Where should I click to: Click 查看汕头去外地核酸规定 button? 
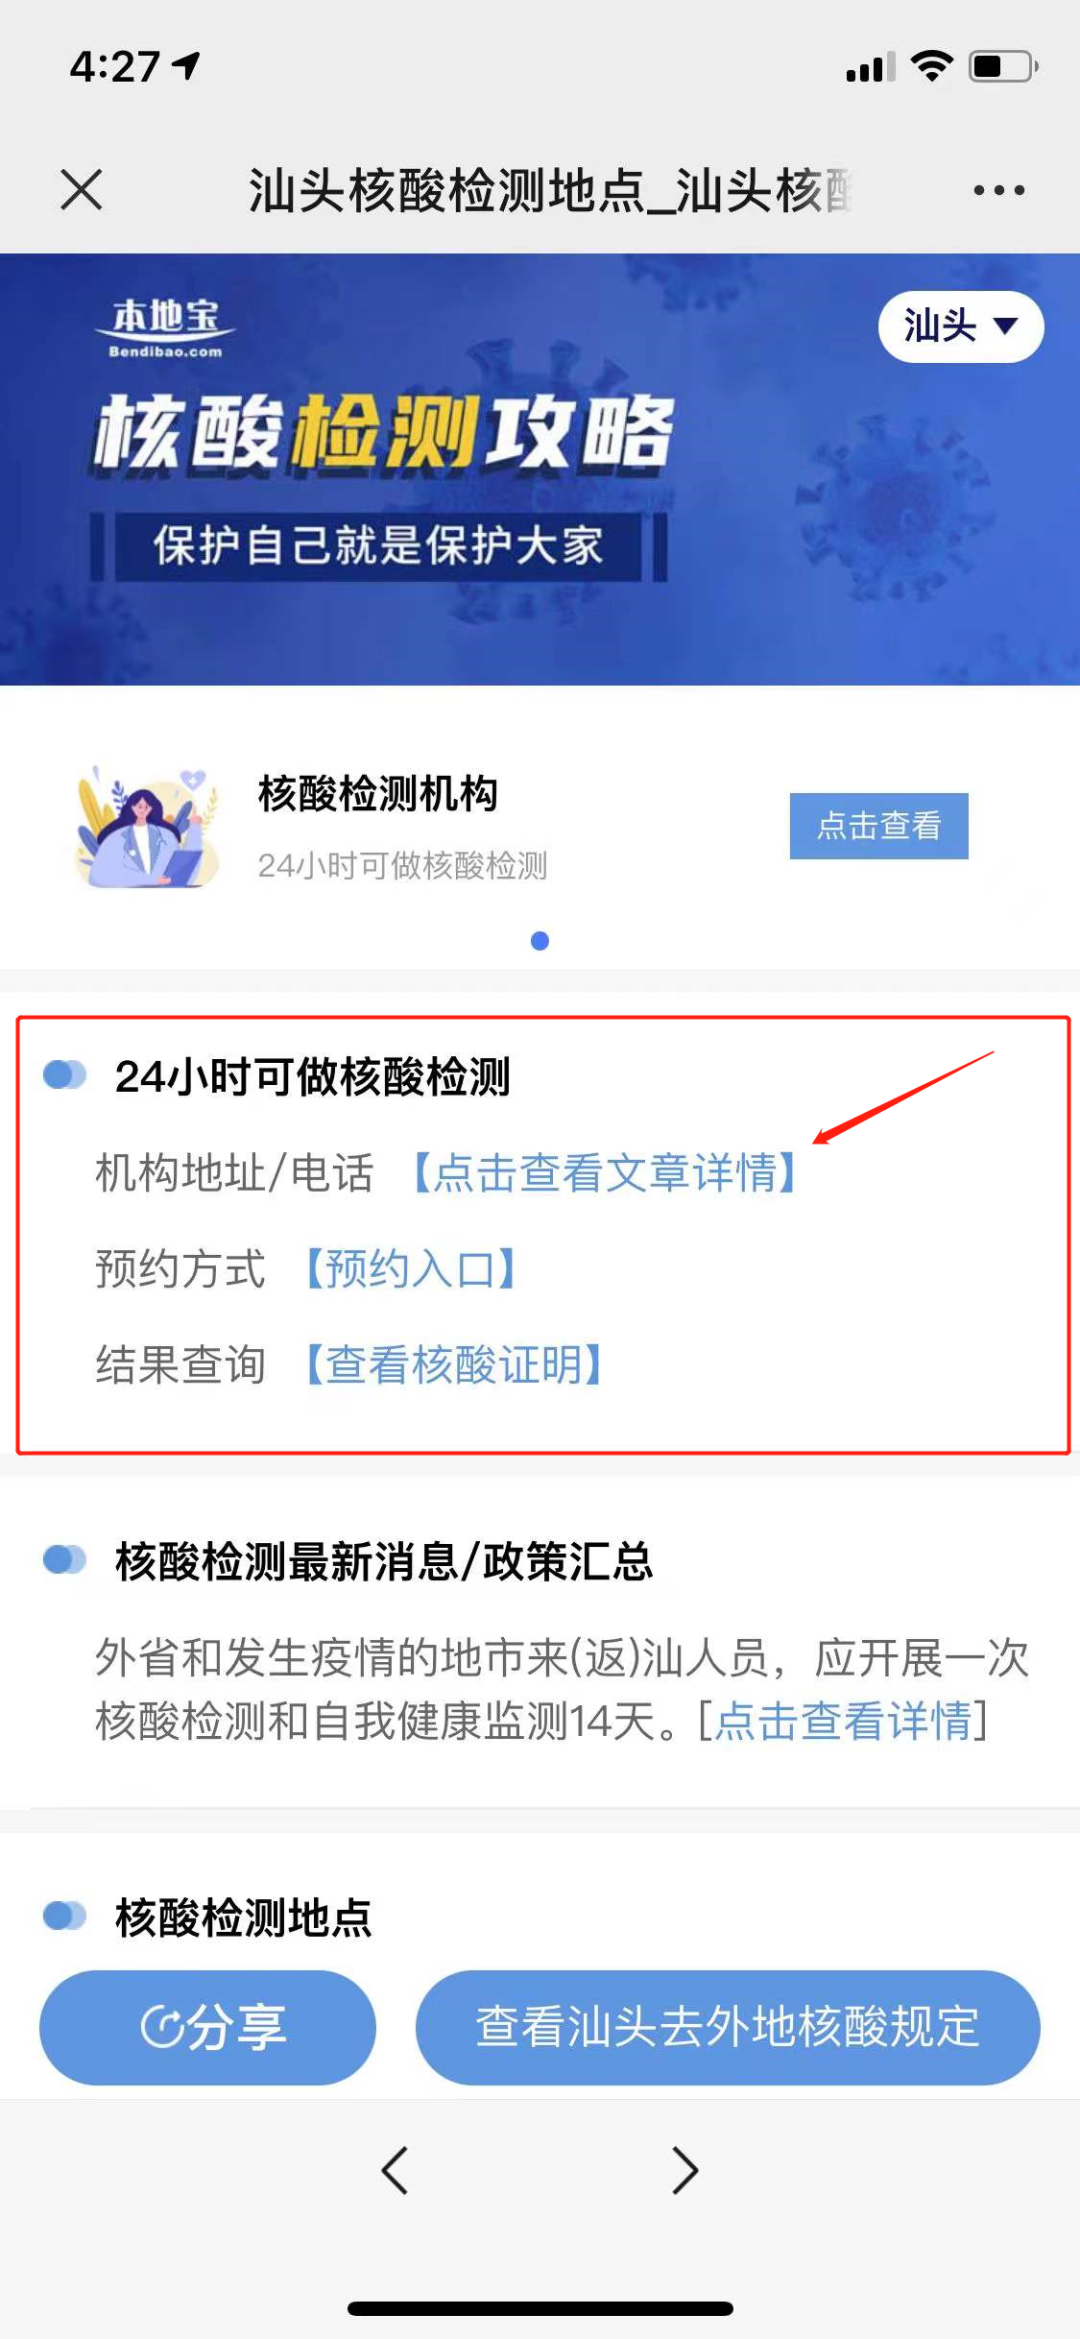(x=728, y=2027)
